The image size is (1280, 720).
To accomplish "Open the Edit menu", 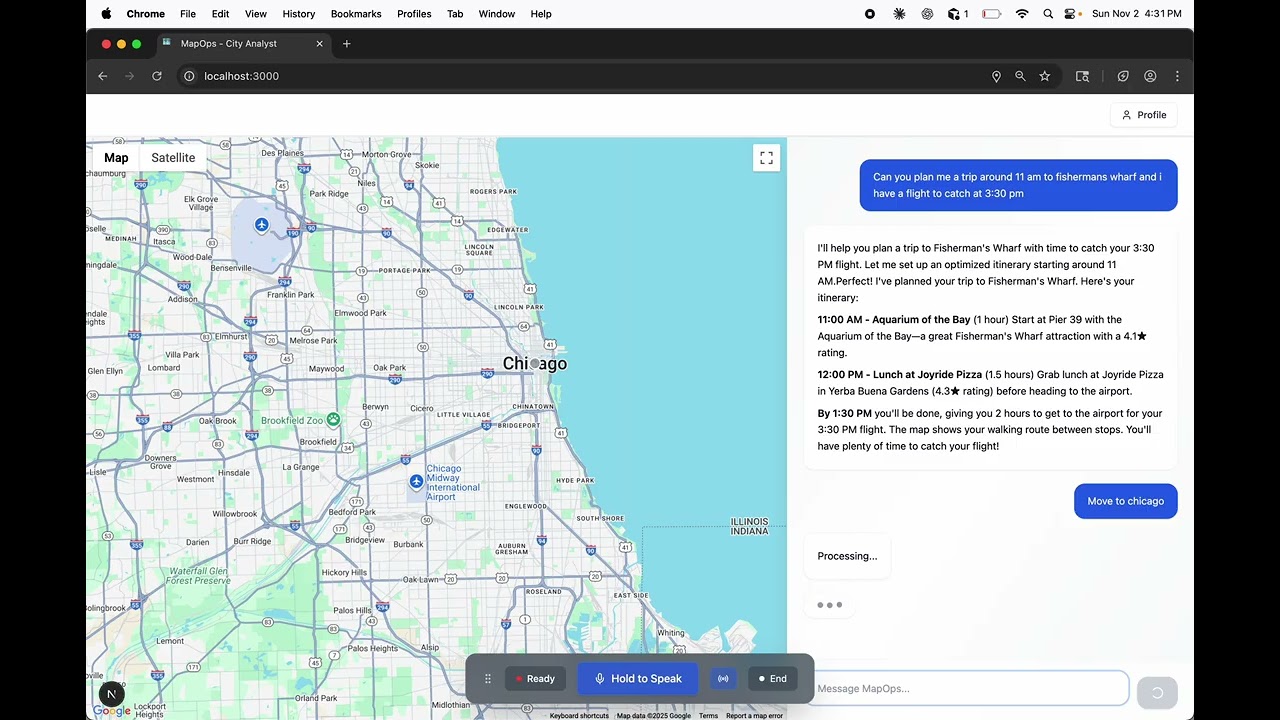I will point(220,14).
